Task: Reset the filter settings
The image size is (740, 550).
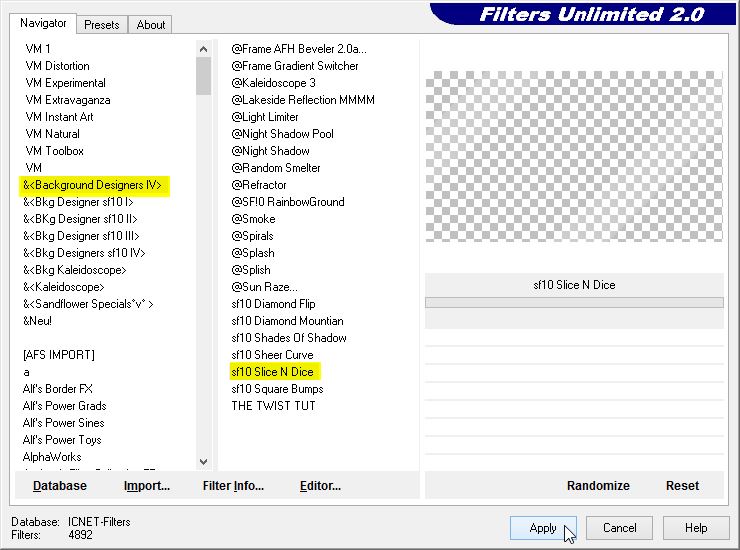Action: (x=682, y=486)
